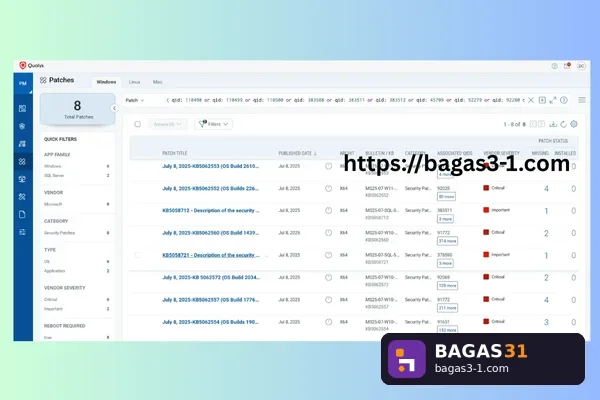The width and height of the screenshot is (600, 400).
Task: Tick the select-all checkbox above the table
Action: pos(137,124)
